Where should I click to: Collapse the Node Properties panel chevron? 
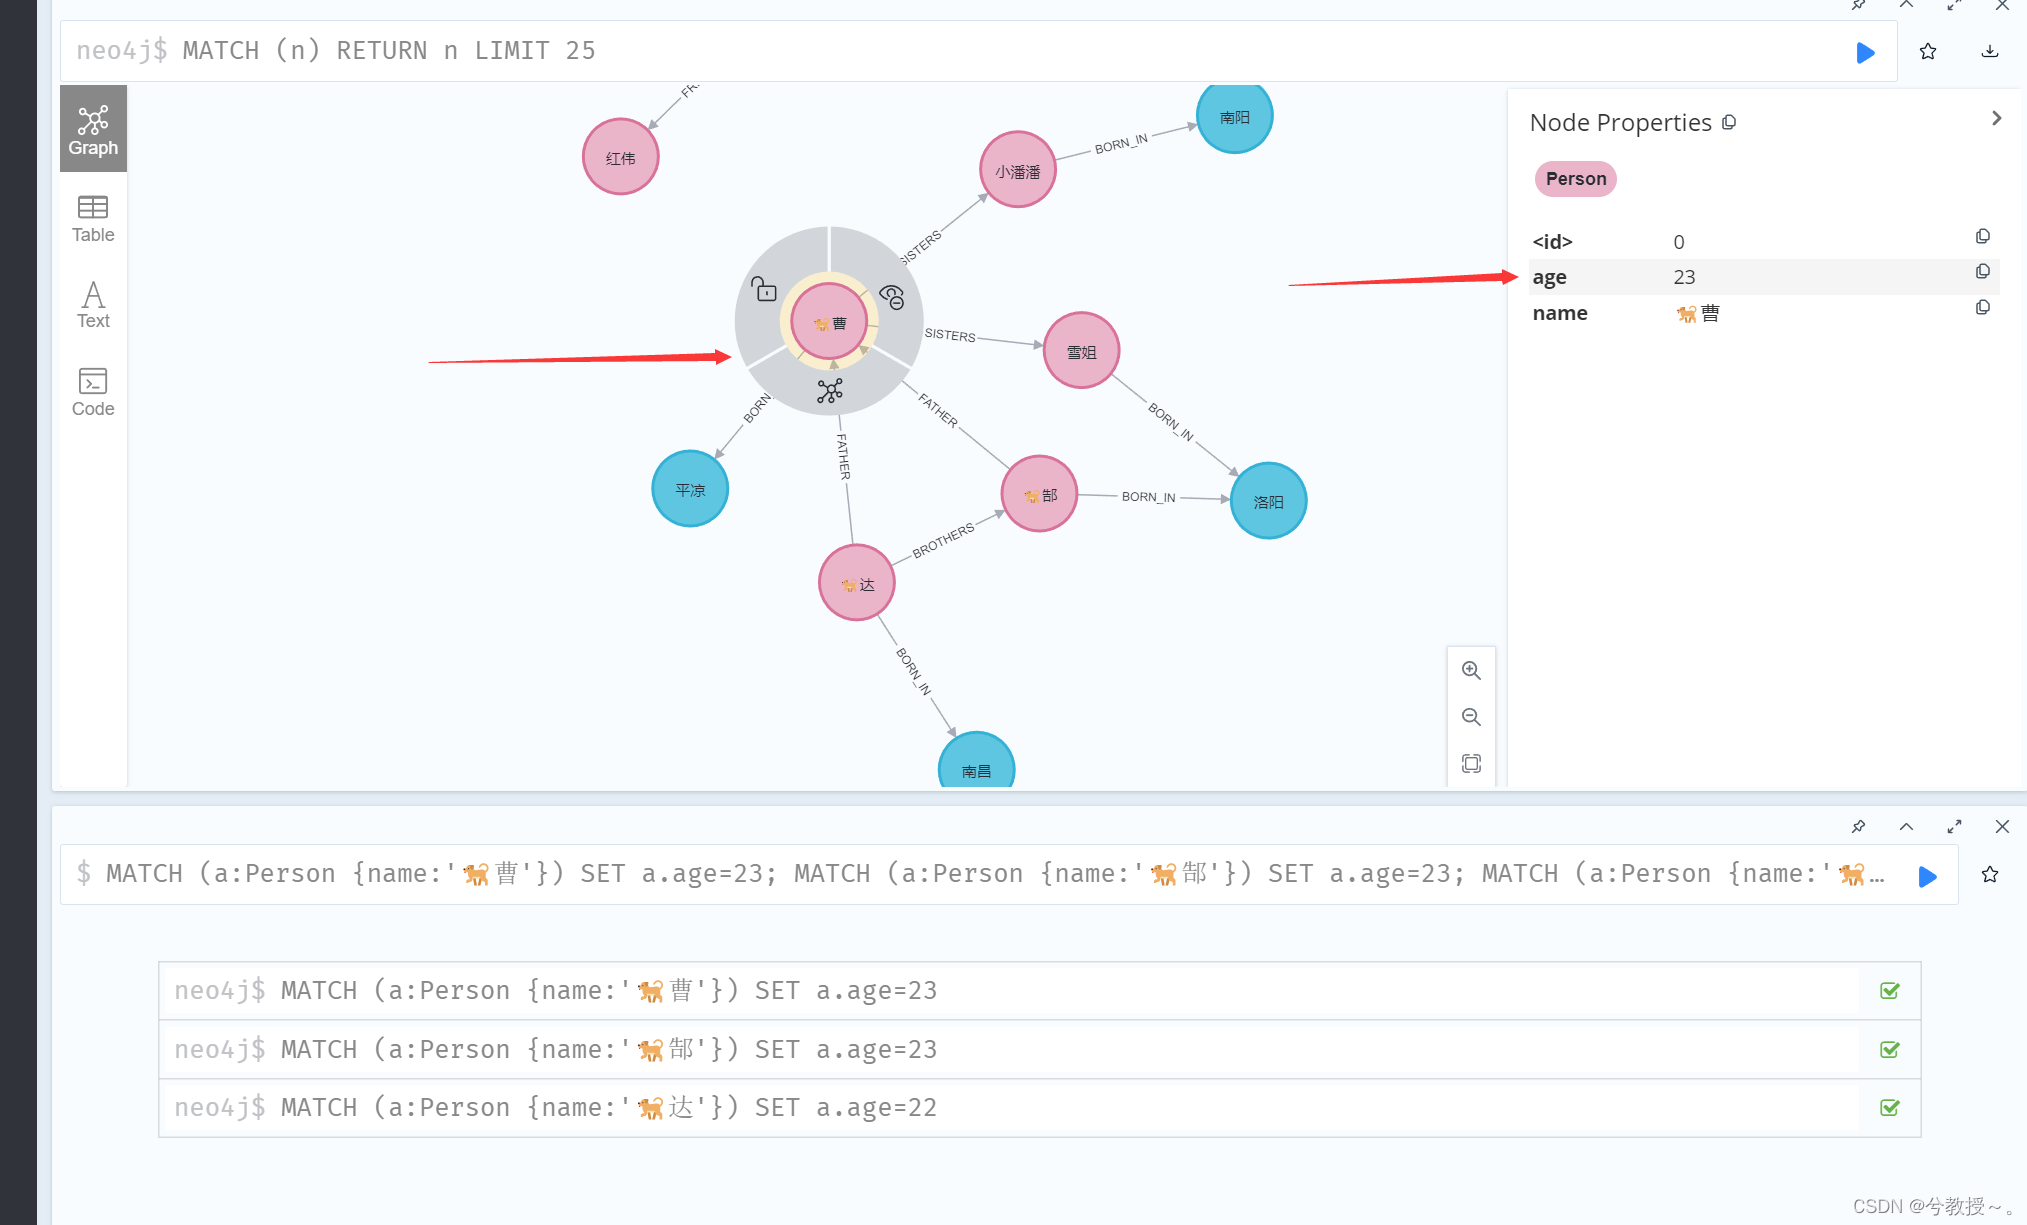(x=1996, y=118)
